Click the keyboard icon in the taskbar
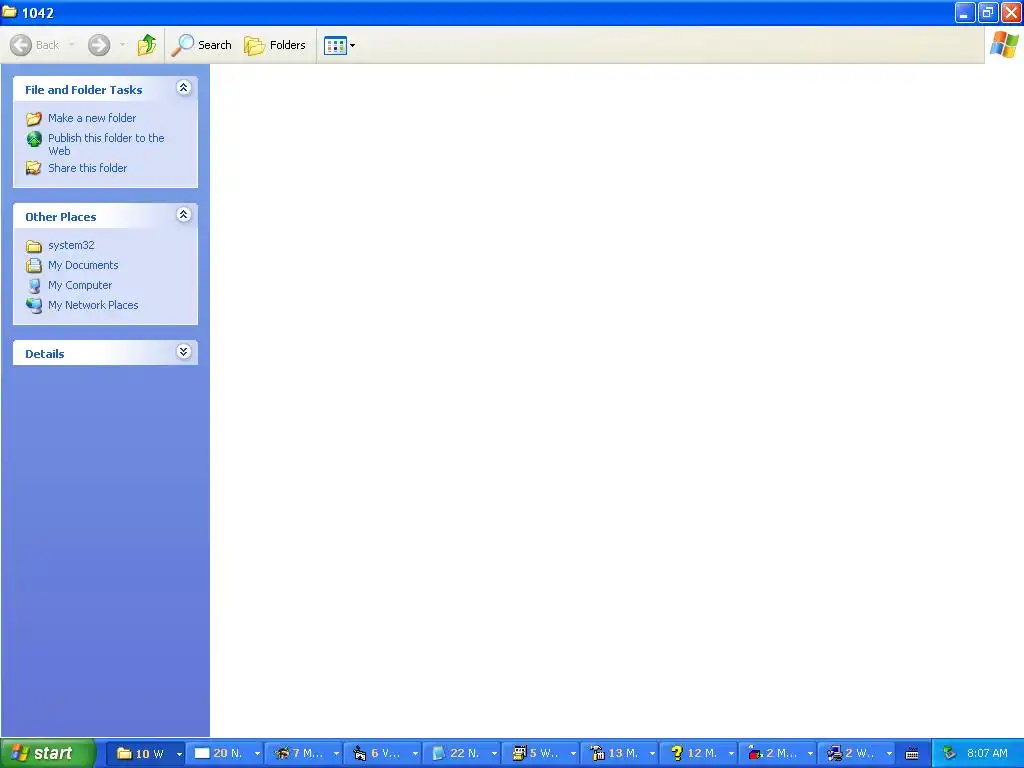 click(x=912, y=754)
